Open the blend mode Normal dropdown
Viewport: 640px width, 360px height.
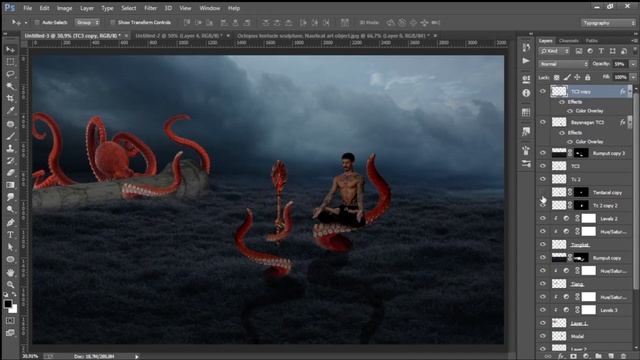[563, 64]
